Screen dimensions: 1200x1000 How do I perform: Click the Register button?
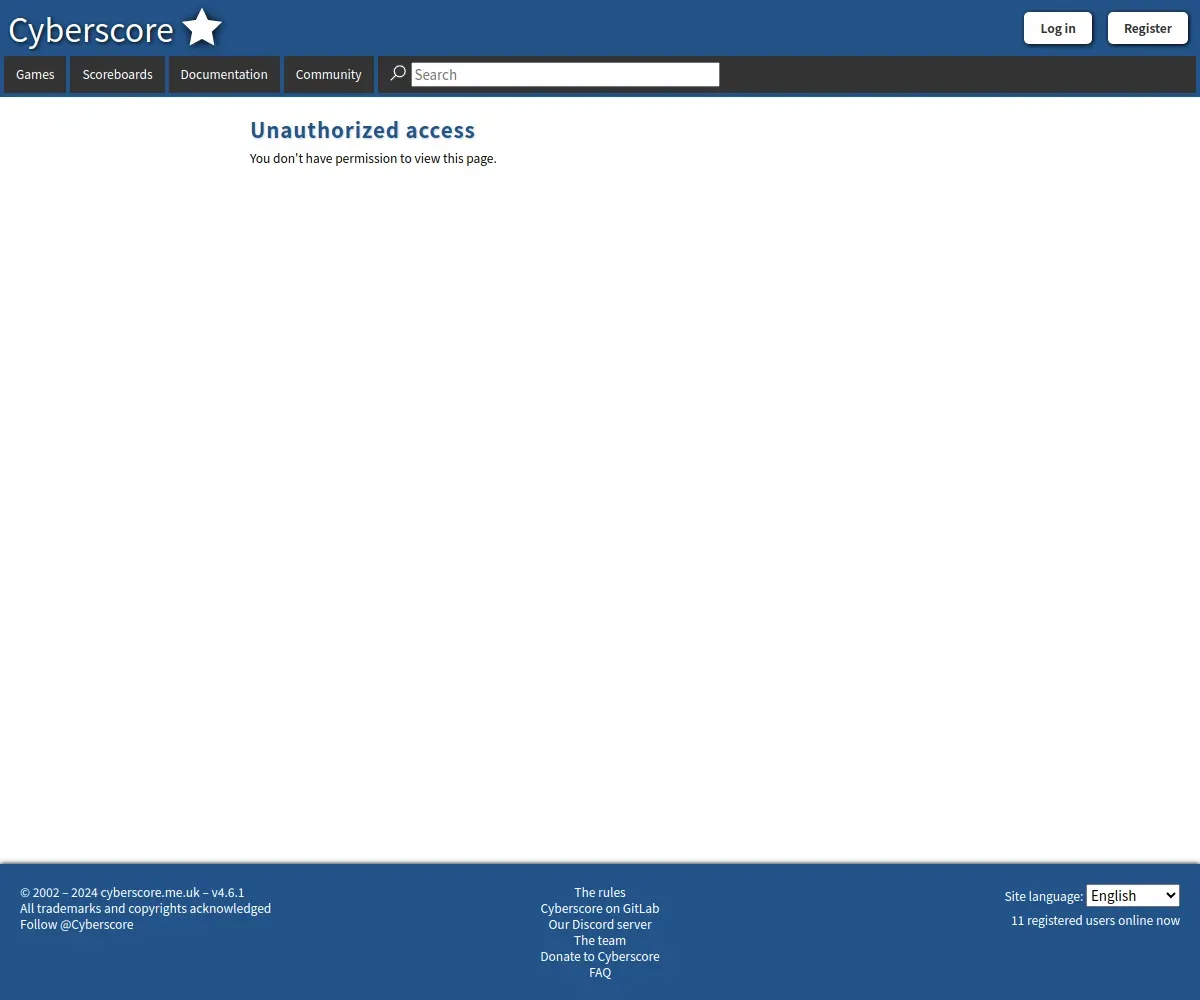point(1147,28)
